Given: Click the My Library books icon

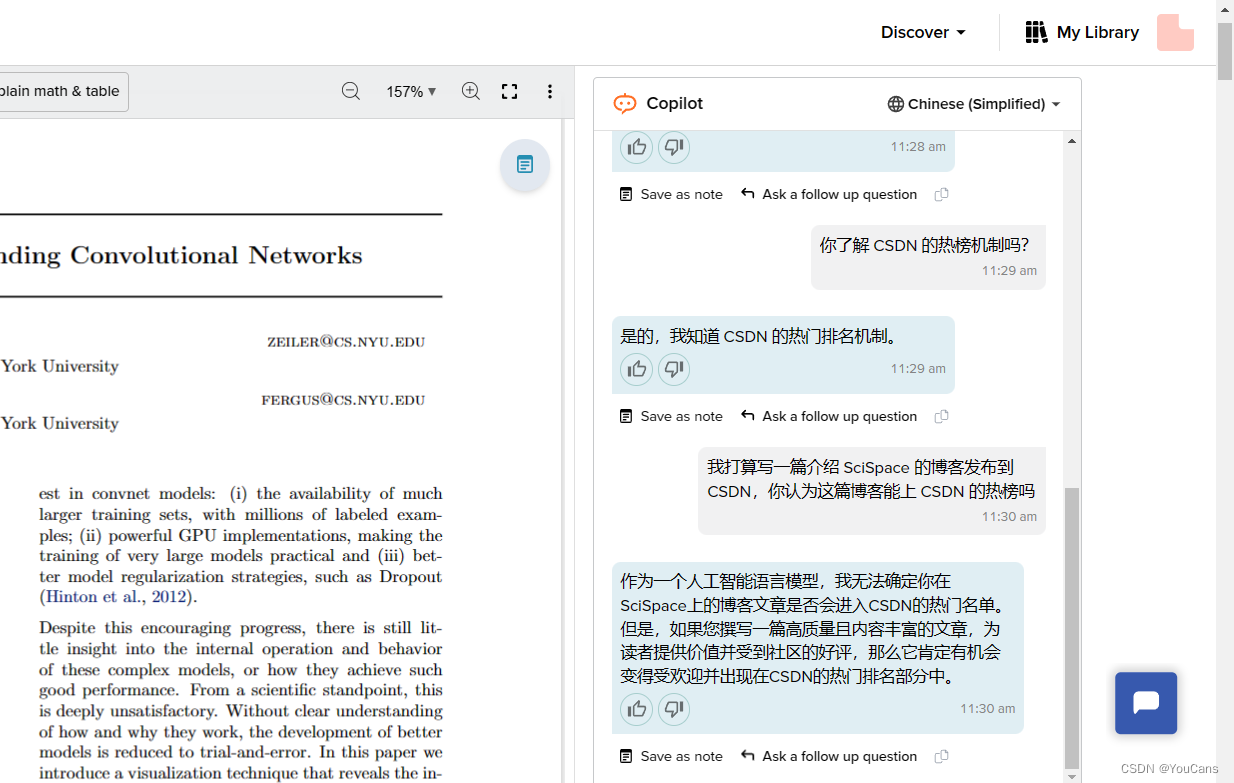Looking at the screenshot, I should (1036, 32).
